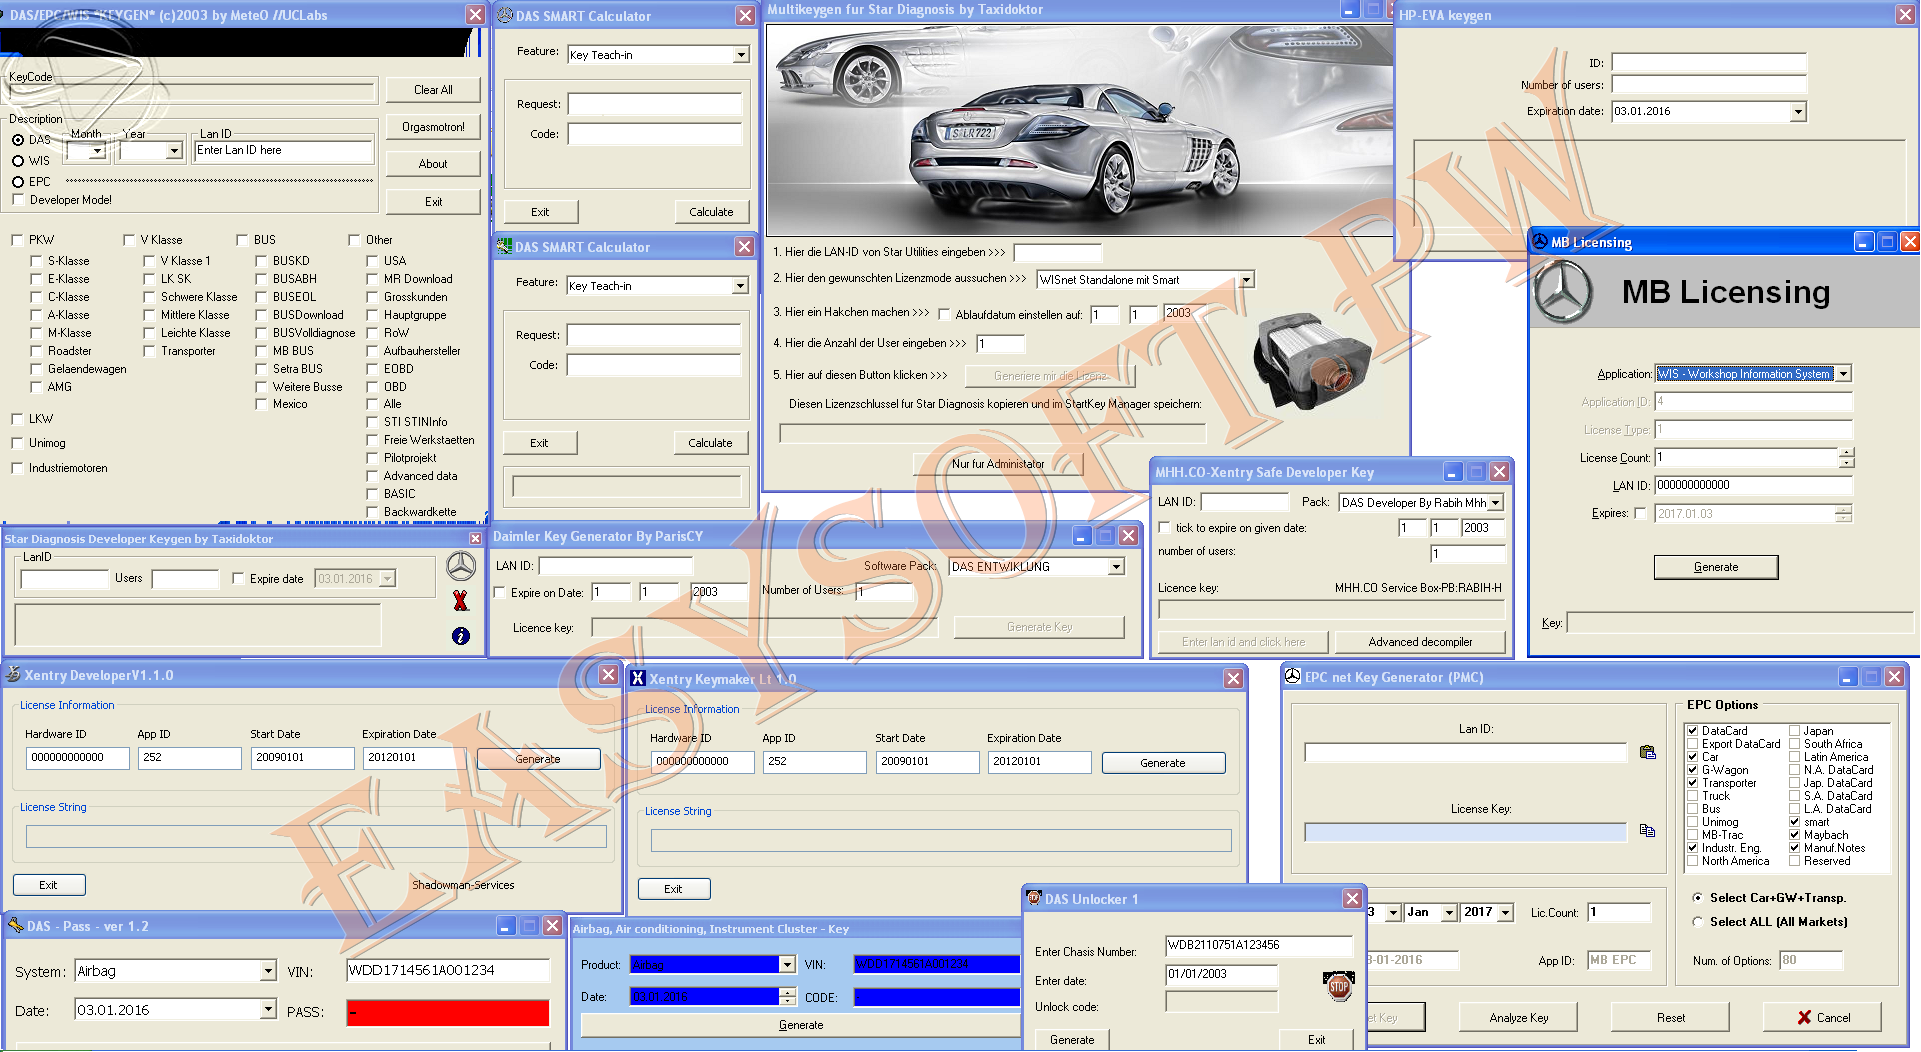This screenshot has height=1052, width=1921.
Task: Click Nur fur Administrator button
Action: tap(998, 464)
